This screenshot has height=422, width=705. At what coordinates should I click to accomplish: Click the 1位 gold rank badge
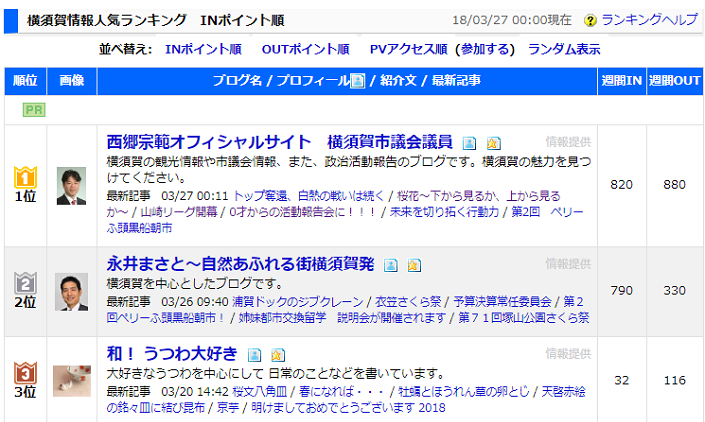click(24, 177)
